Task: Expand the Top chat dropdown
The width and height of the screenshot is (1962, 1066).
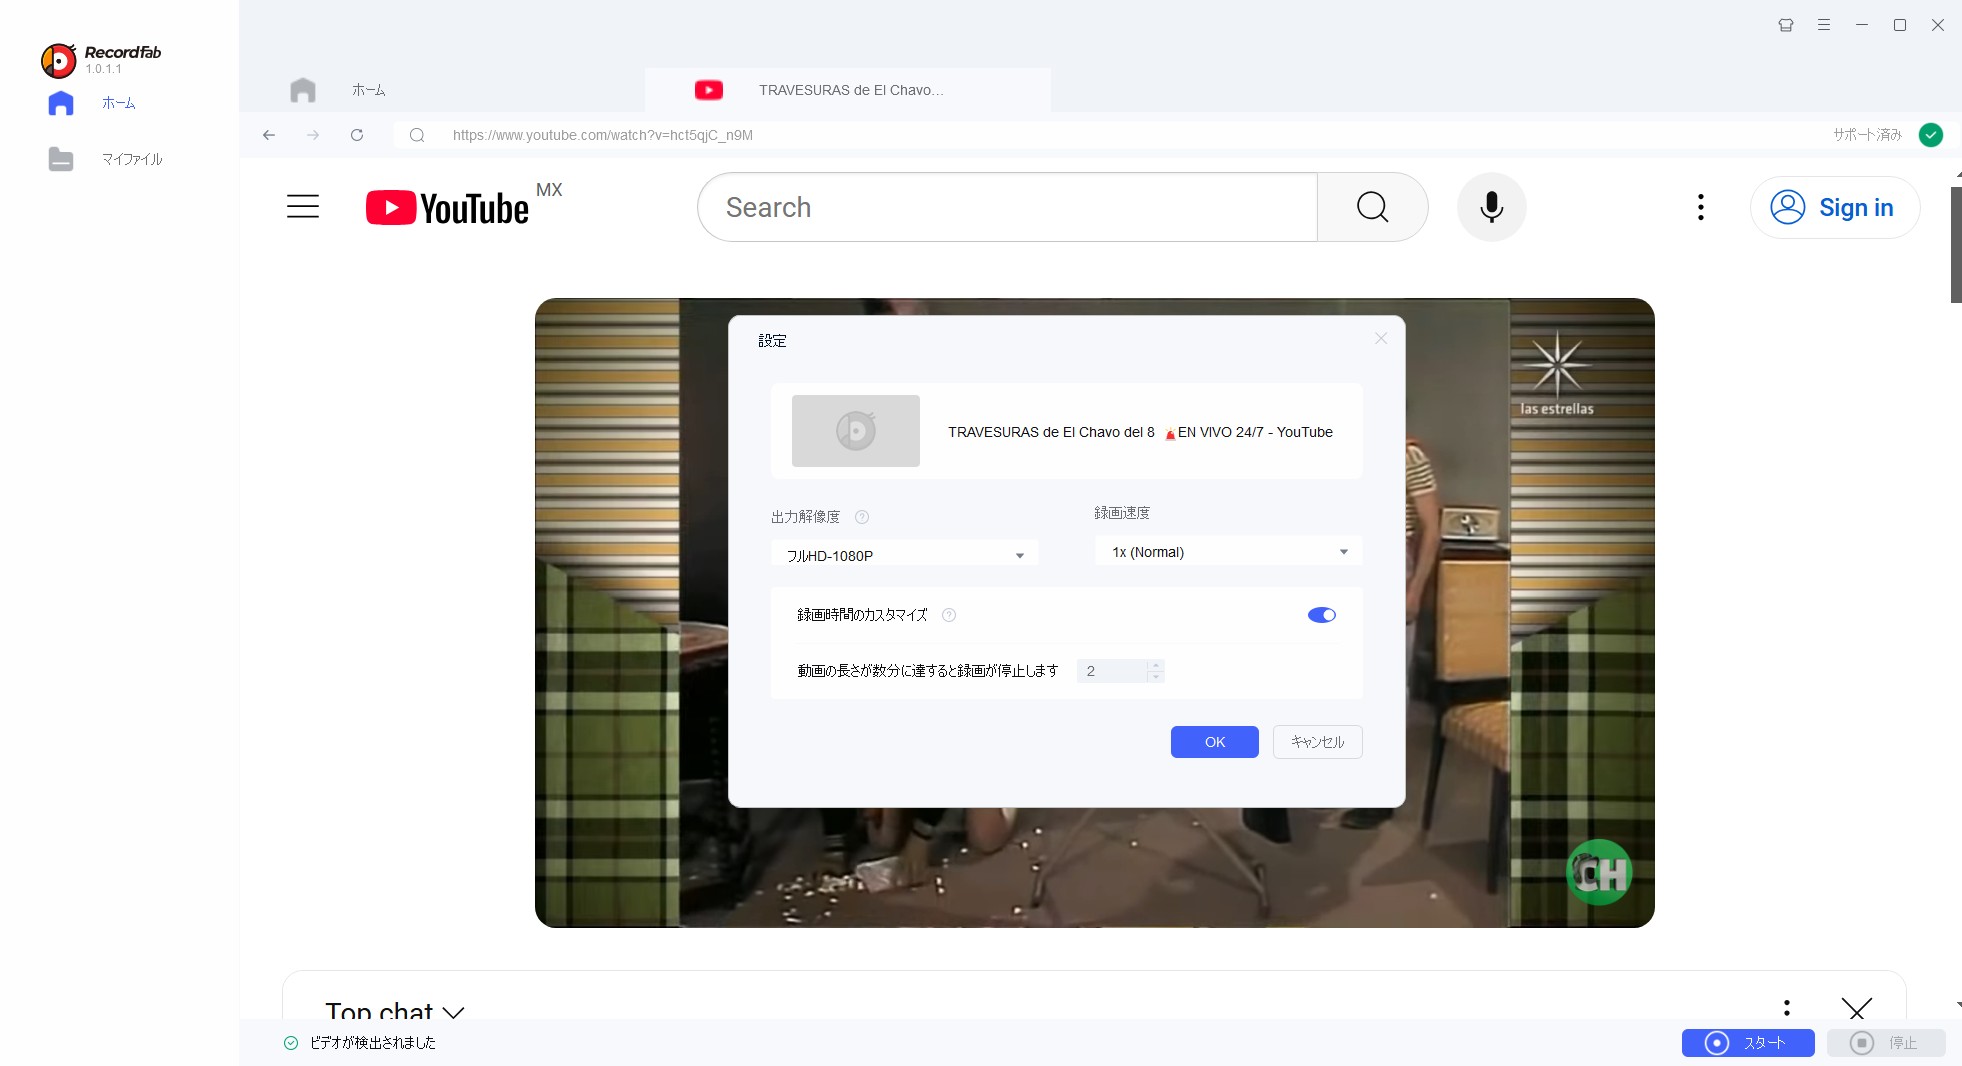Action: [395, 1010]
